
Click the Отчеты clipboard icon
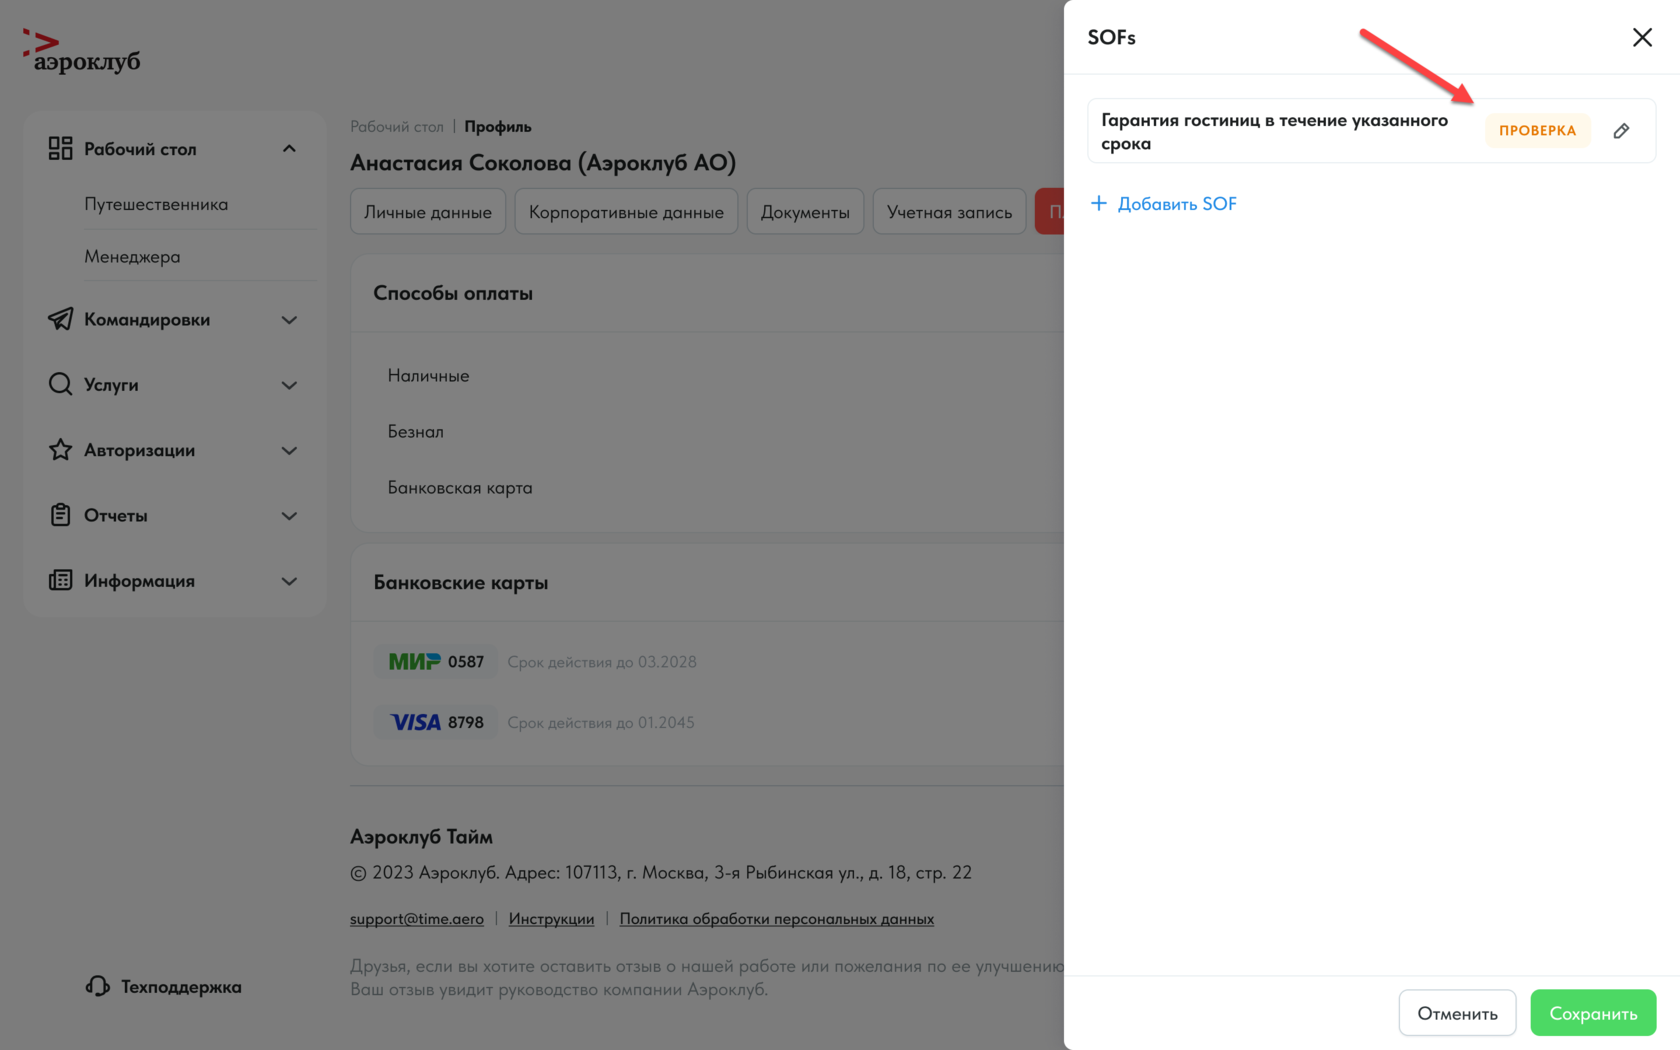pos(60,515)
